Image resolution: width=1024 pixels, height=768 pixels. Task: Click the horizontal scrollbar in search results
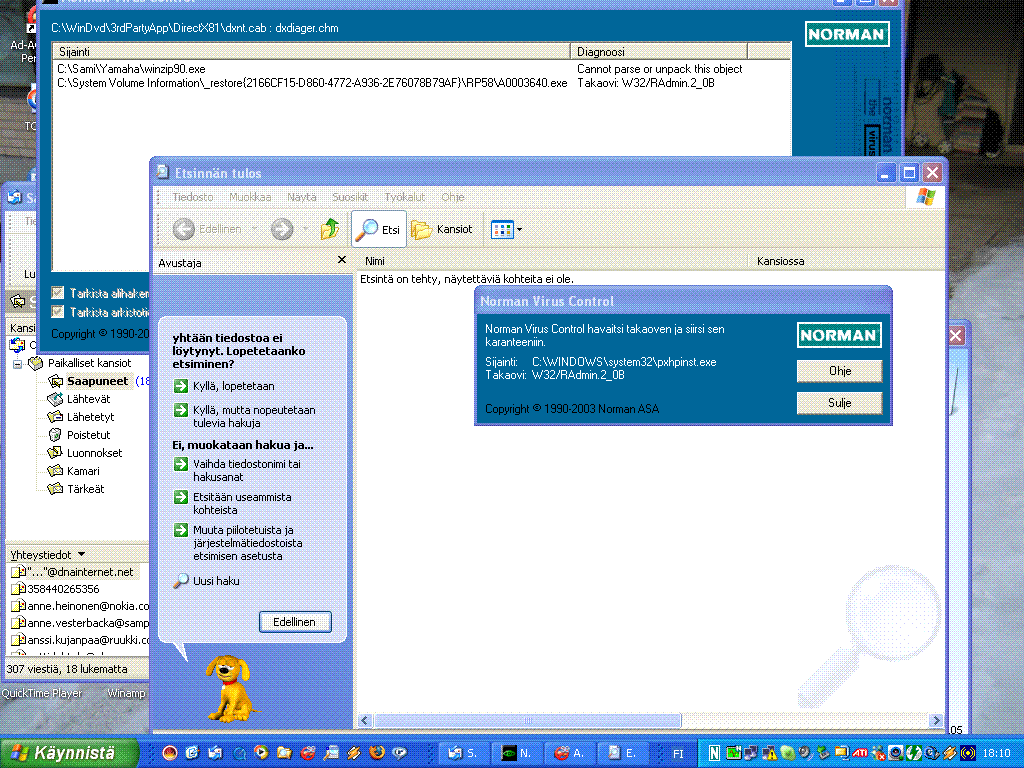tap(528, 720)
